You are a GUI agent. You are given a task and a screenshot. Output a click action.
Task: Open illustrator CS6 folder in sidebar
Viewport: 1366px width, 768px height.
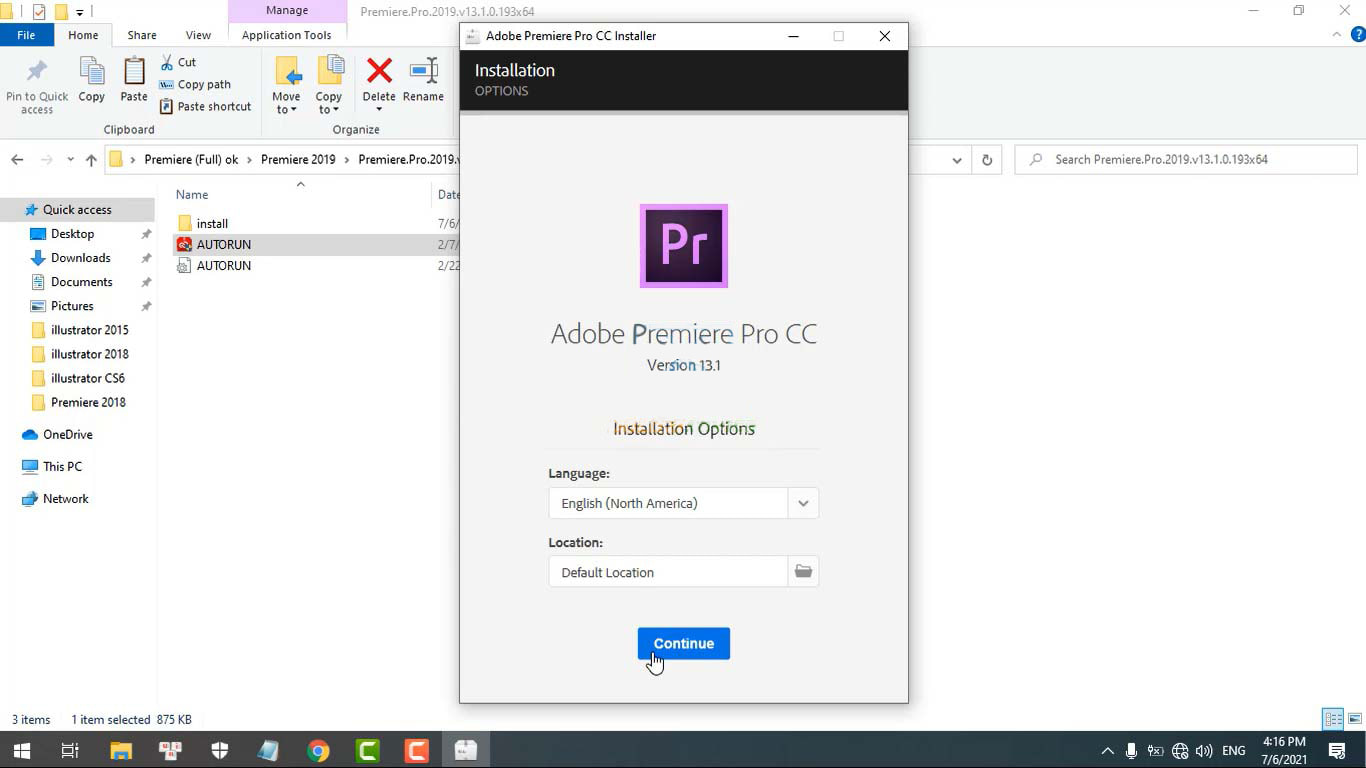click(x=87, y=378)
